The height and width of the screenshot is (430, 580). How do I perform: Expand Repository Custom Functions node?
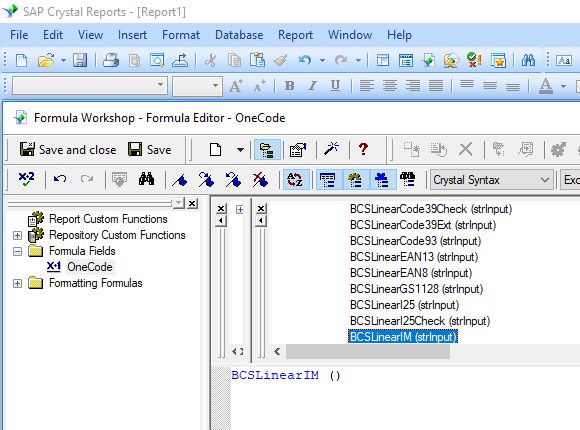[x=17, y=235]
